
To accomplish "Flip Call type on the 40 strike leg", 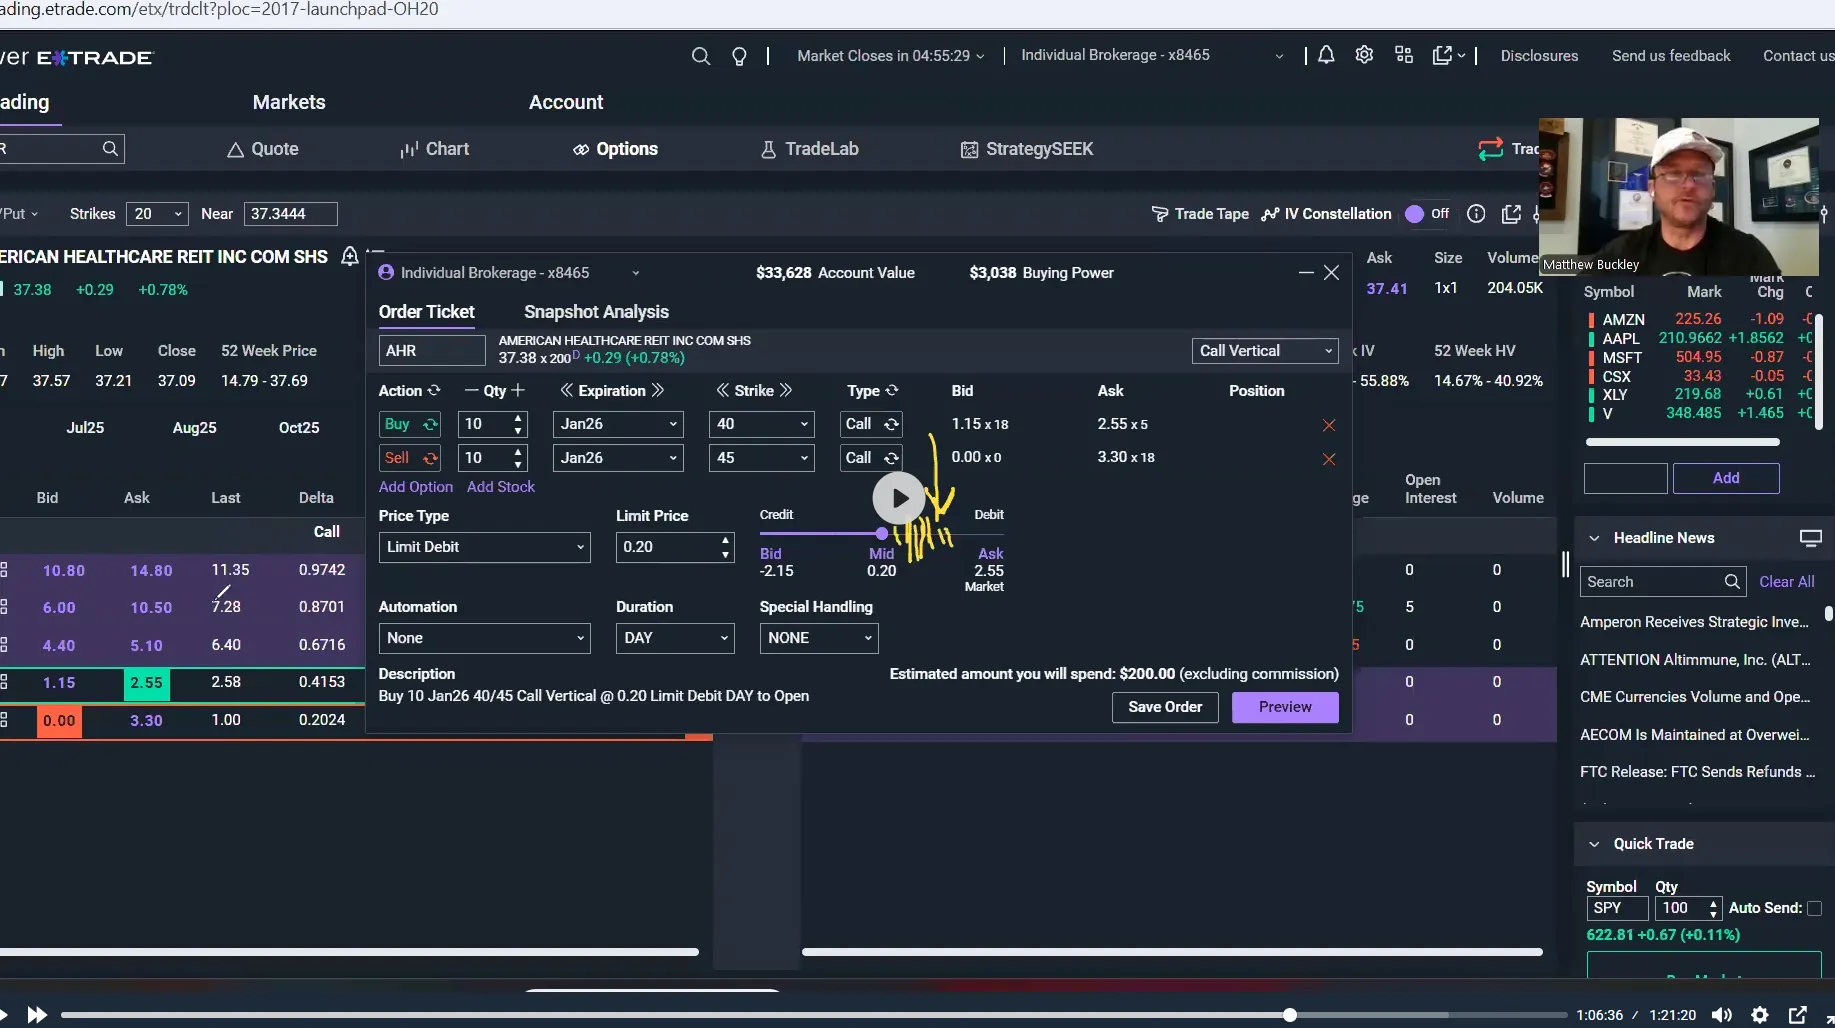I will pyautogui.click(x=891, y=424).
